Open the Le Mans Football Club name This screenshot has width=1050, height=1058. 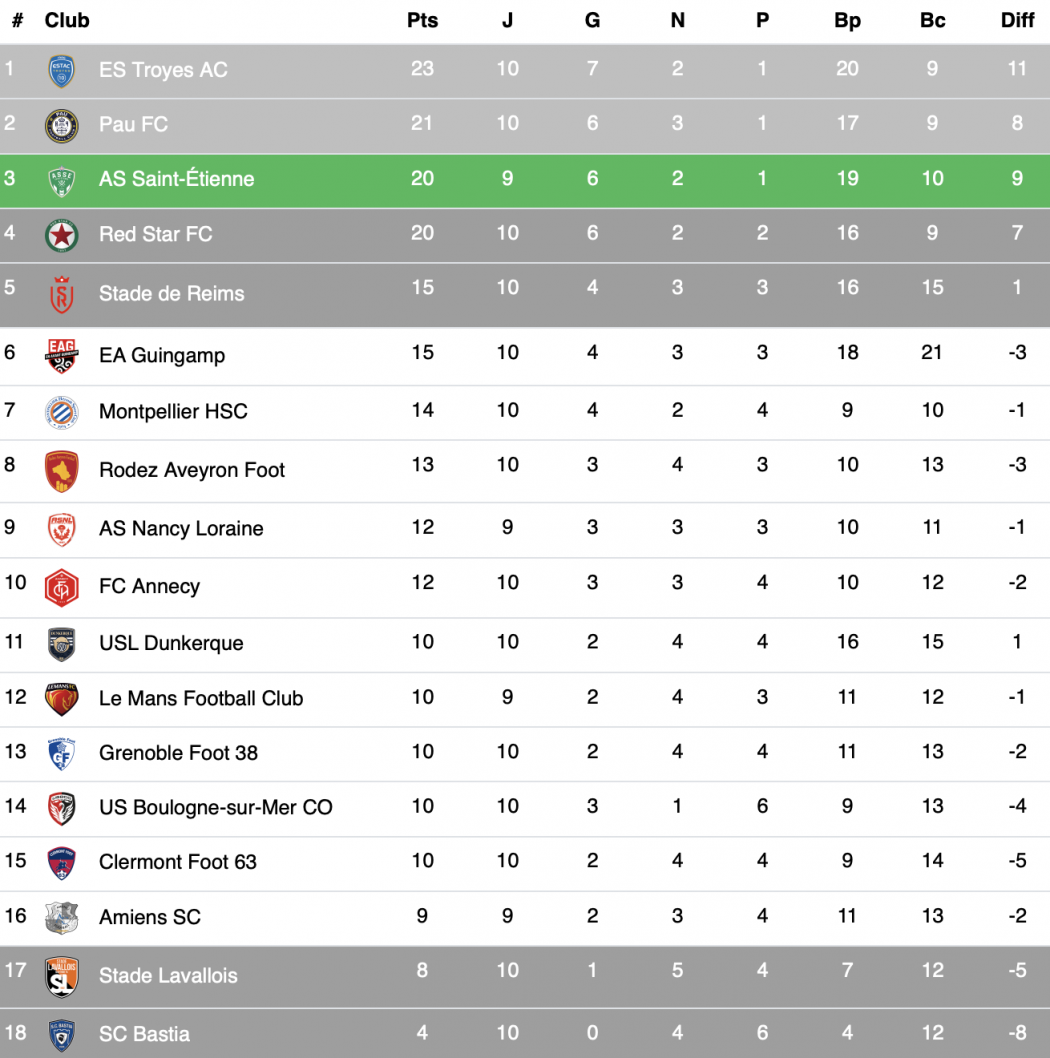(x=201, y=698)
